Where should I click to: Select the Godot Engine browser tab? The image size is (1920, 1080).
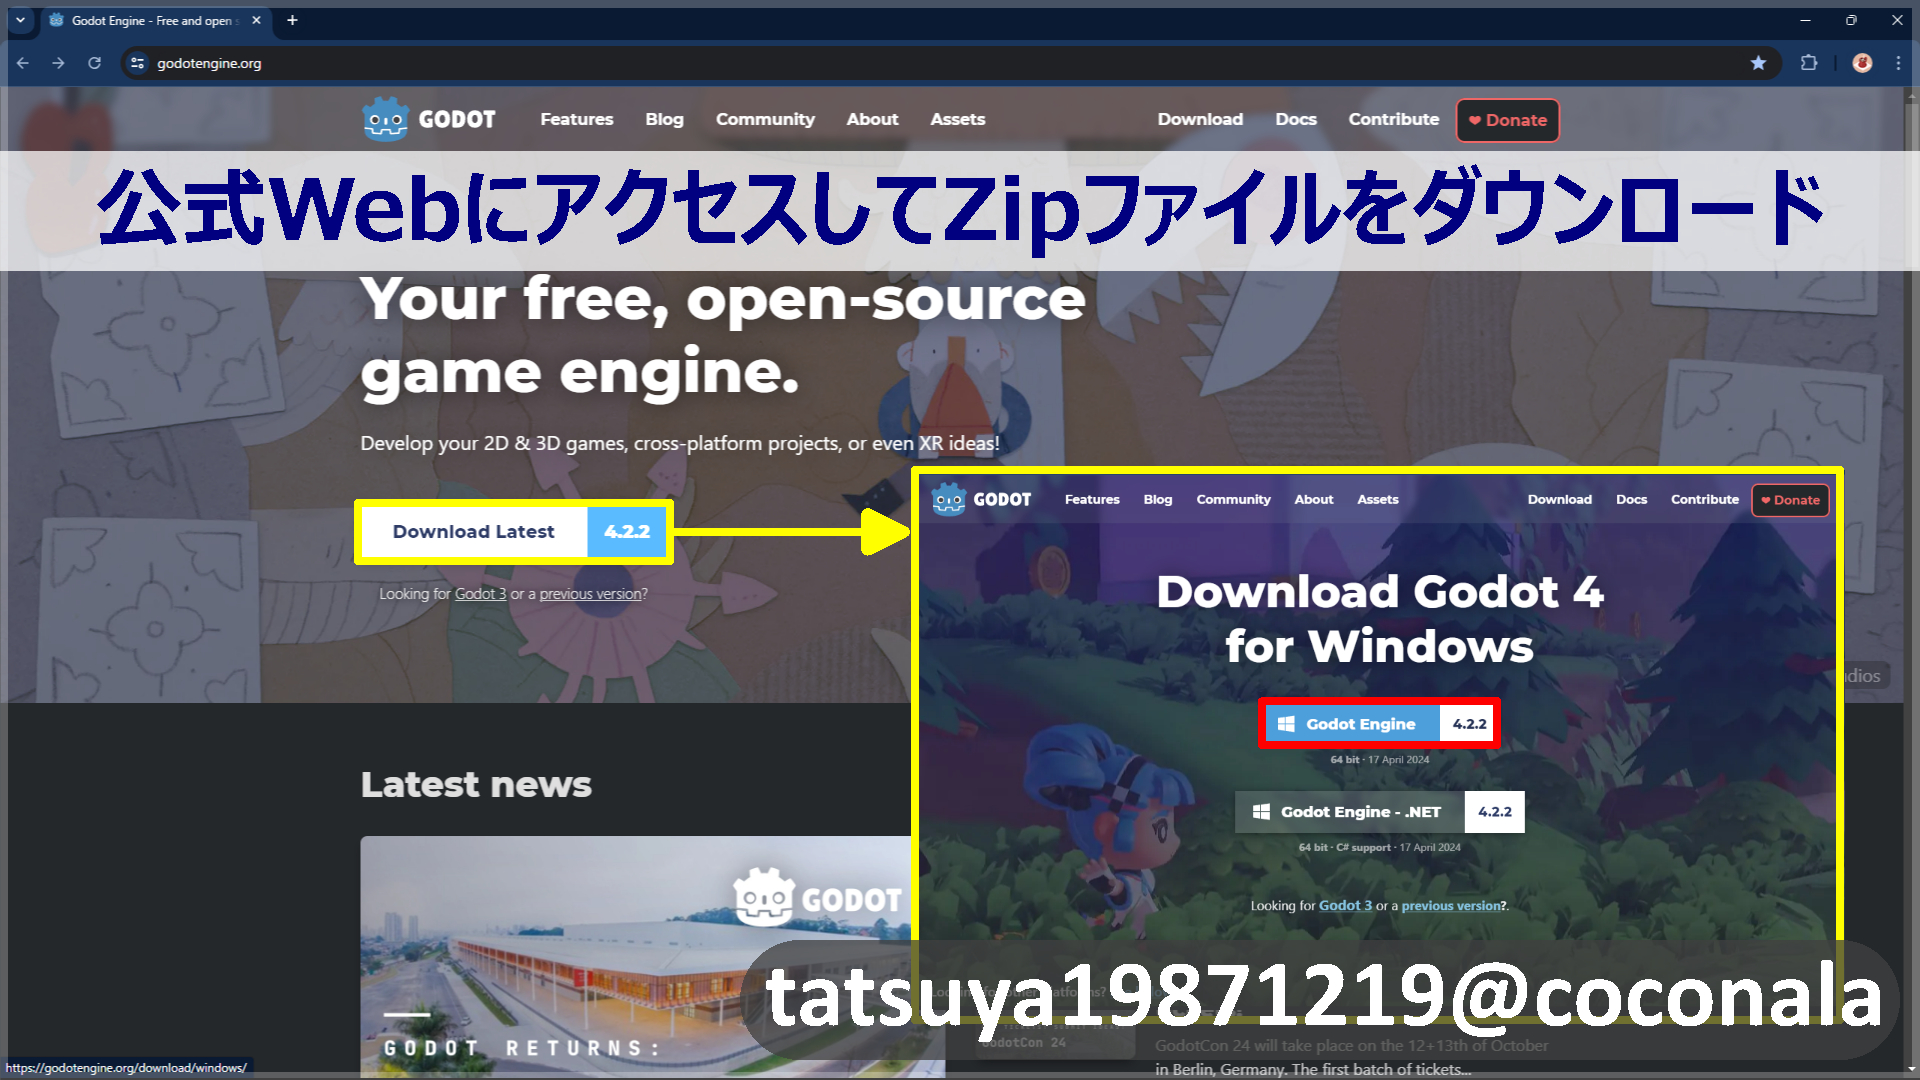[x=155, y=20]
